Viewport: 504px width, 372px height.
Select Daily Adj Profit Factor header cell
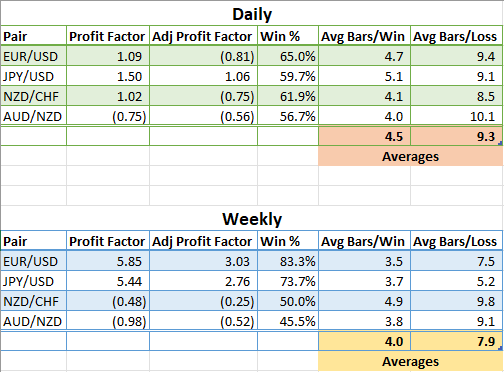pos(203,36)
